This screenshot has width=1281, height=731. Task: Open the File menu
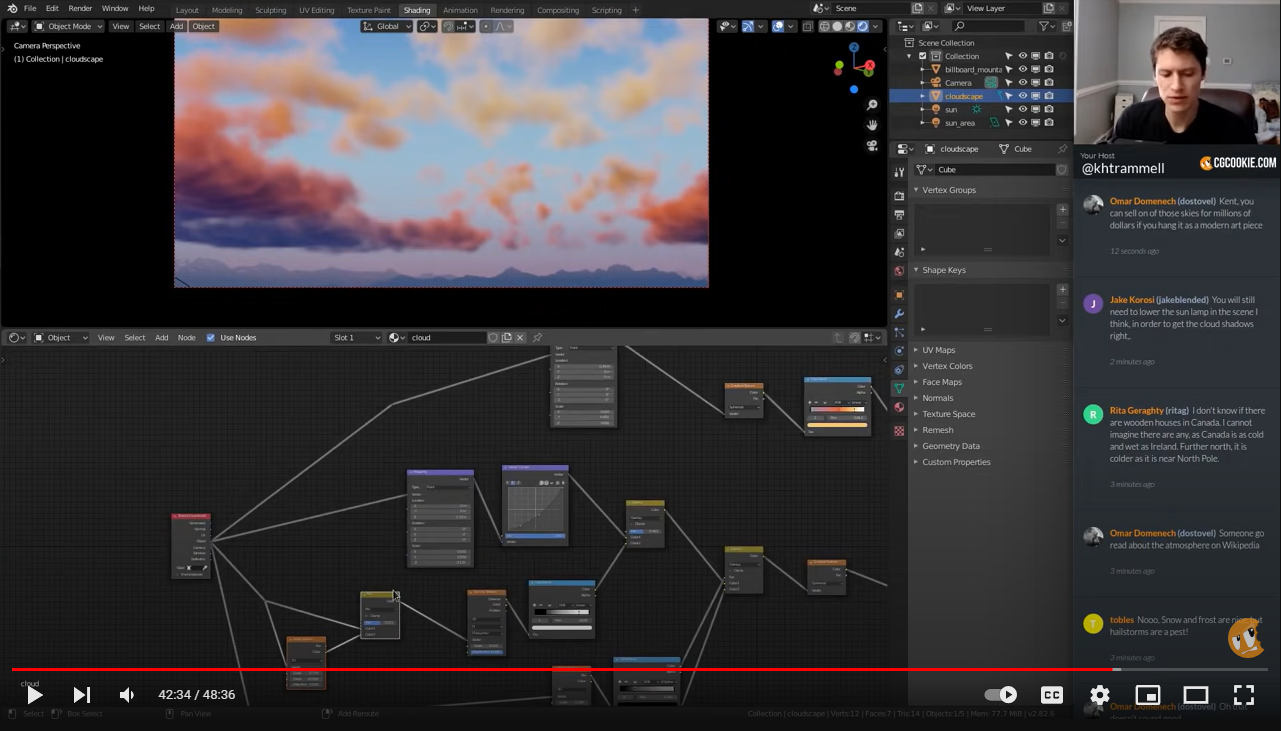coord(30,8)
